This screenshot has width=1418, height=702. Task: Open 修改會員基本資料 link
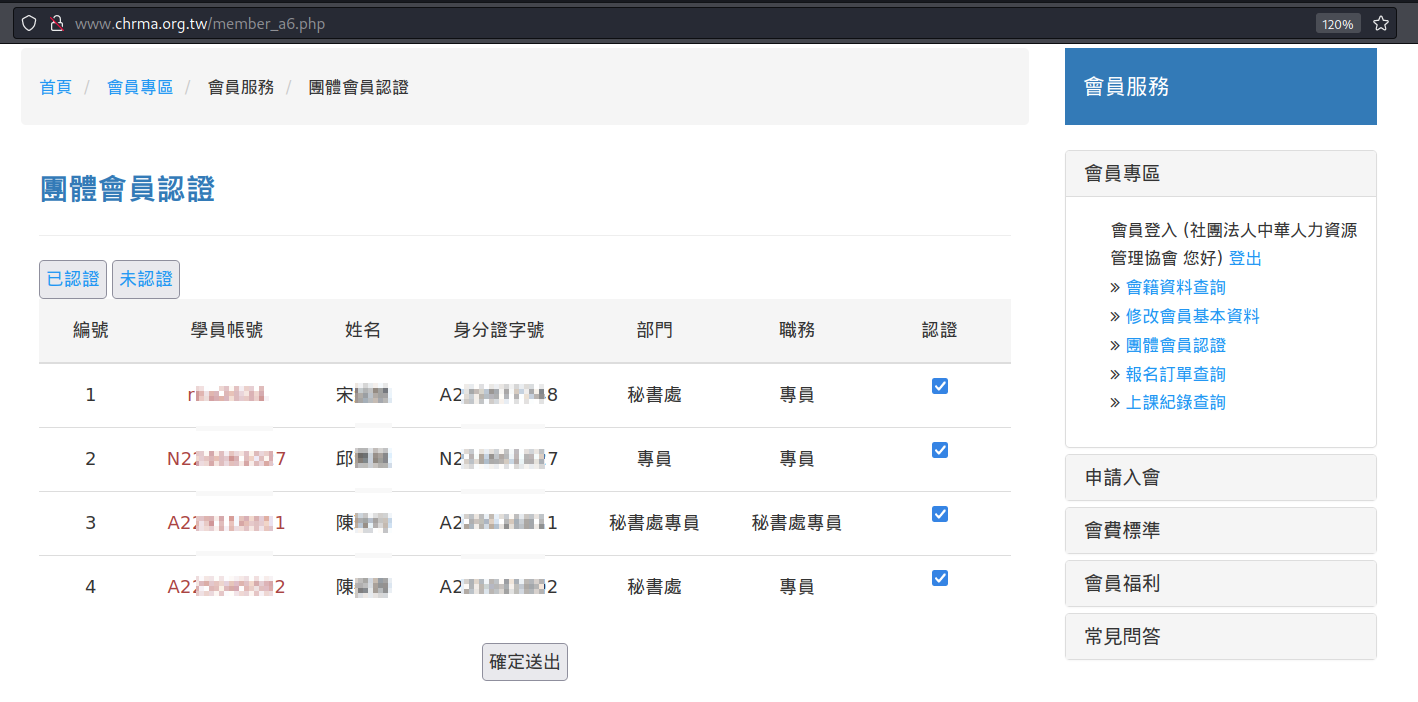1193,316
